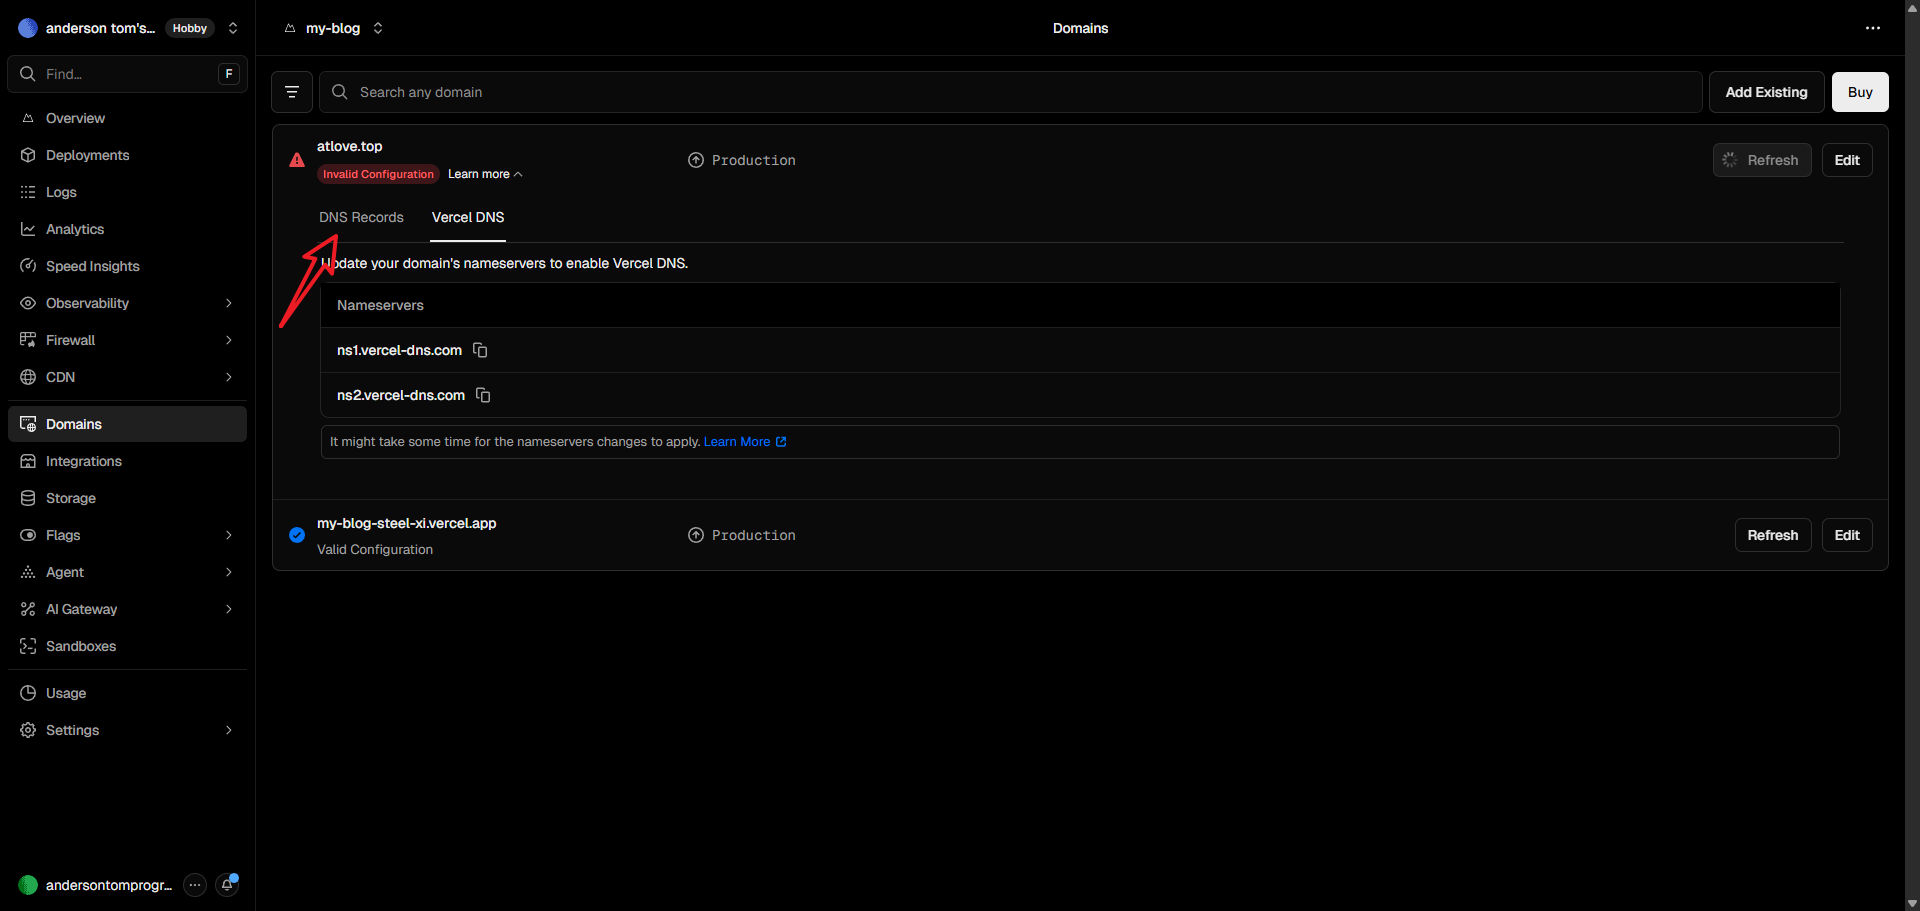This screenshot has width=1920, height=911.
Task: Click the page vertical scrollbar
Action: 1912,455
